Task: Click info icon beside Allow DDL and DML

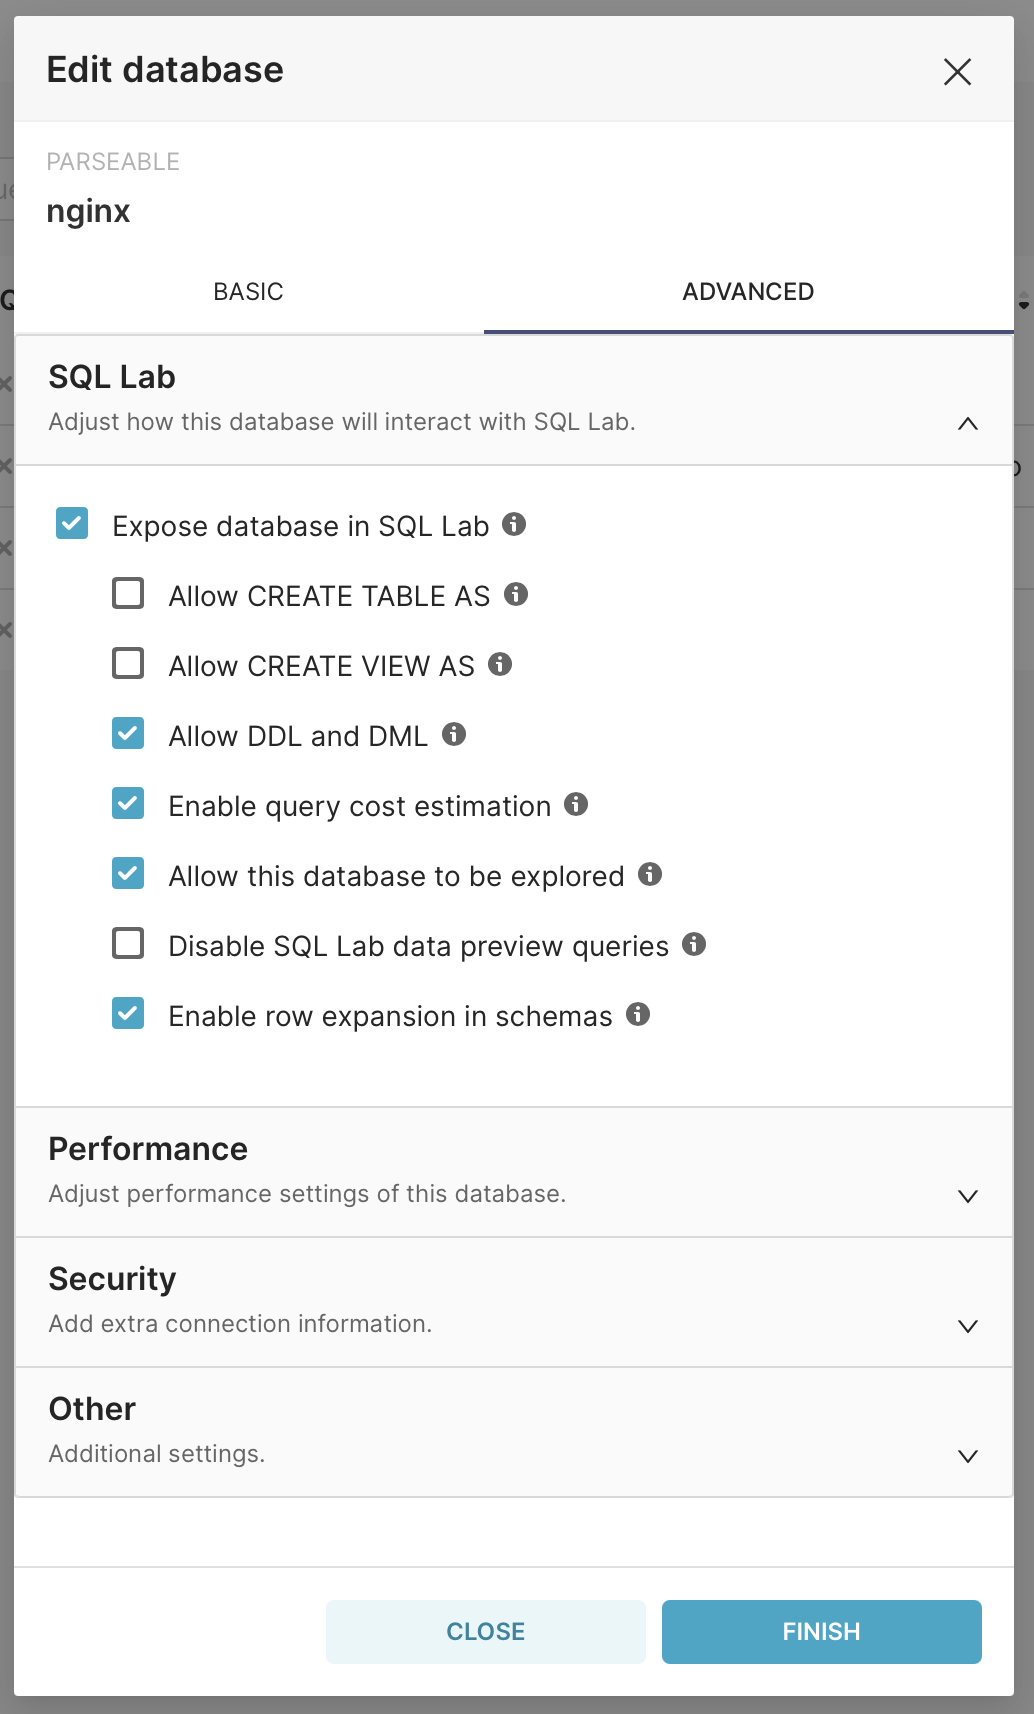Action: (x=454, y=734)
